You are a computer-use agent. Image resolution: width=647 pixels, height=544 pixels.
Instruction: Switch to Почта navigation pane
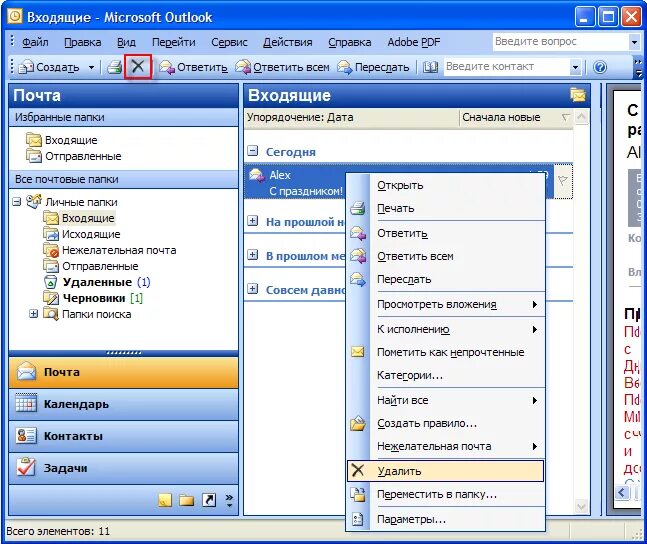pyautogui.click(x=123, y=372)
